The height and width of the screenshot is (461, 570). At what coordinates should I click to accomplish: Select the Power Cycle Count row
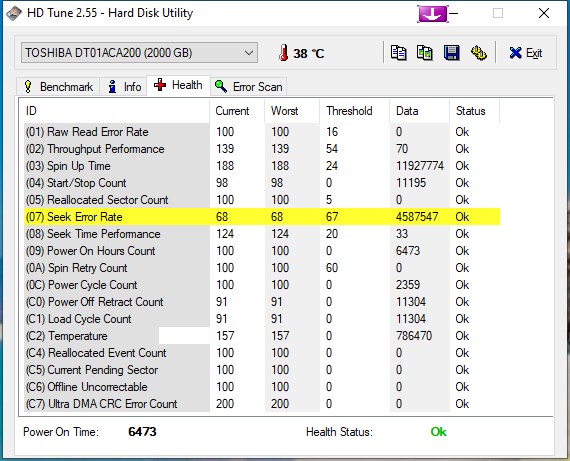(x=262, y=285)
